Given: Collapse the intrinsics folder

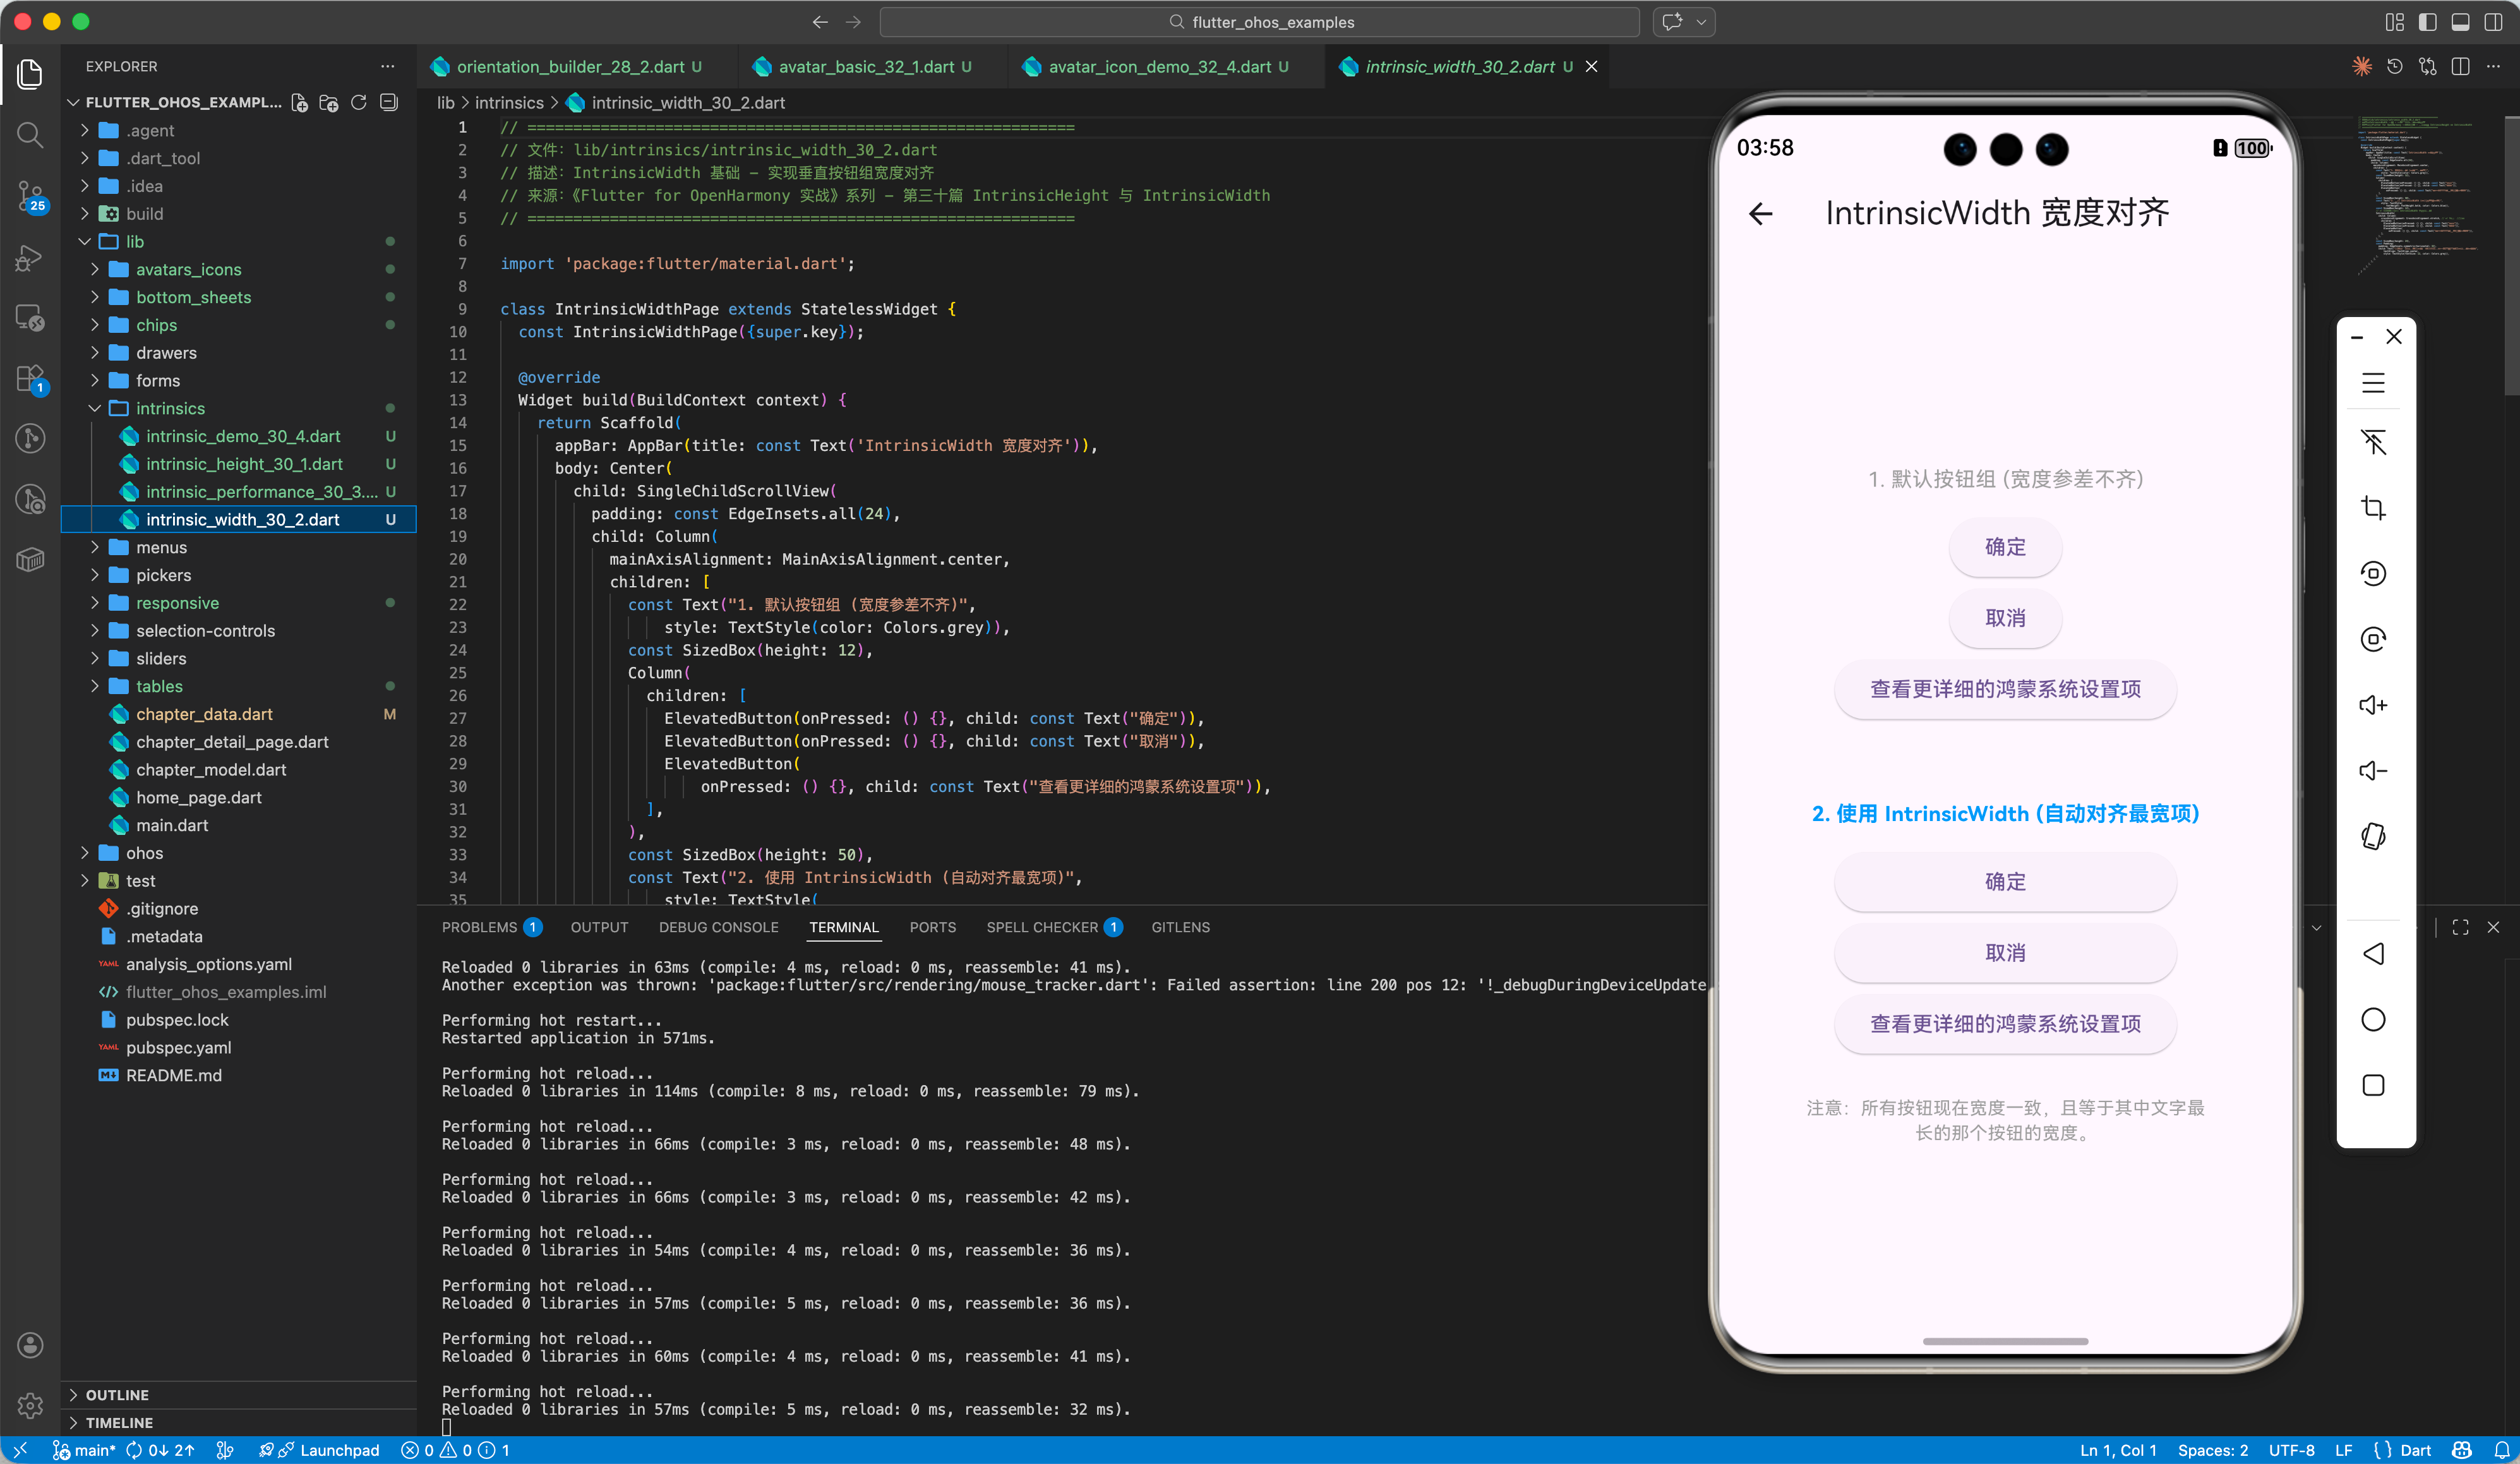Looking at the screenshot, I should coord(170,408).
